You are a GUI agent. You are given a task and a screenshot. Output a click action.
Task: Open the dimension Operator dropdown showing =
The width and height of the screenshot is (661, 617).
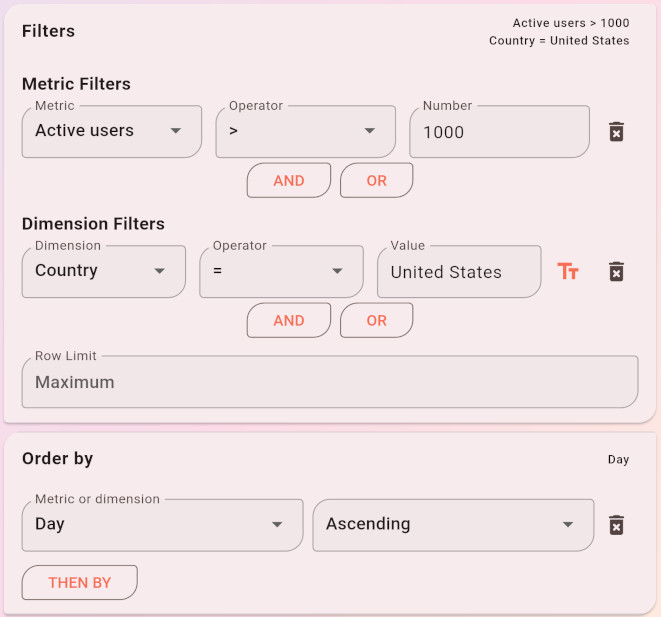coord(281,271)
